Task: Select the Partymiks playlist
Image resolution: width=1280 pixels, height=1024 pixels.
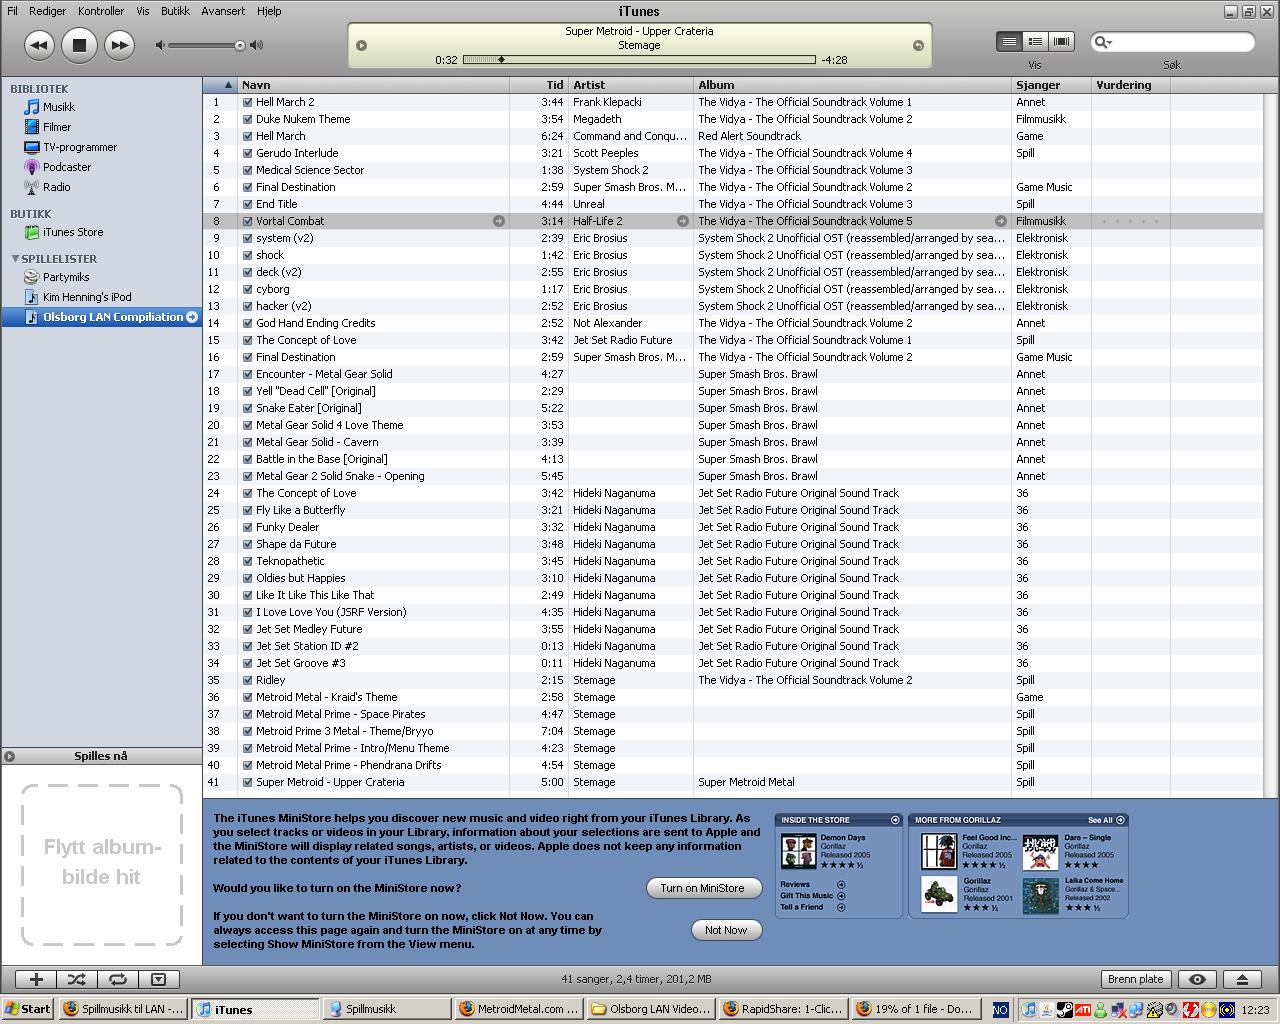Action: [x=65, y=277]
